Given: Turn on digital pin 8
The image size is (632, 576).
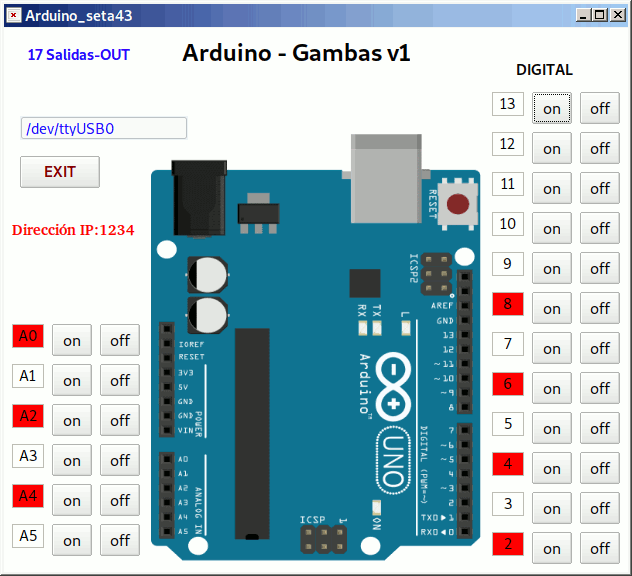Looking at the screenshot, I should 551,308.
